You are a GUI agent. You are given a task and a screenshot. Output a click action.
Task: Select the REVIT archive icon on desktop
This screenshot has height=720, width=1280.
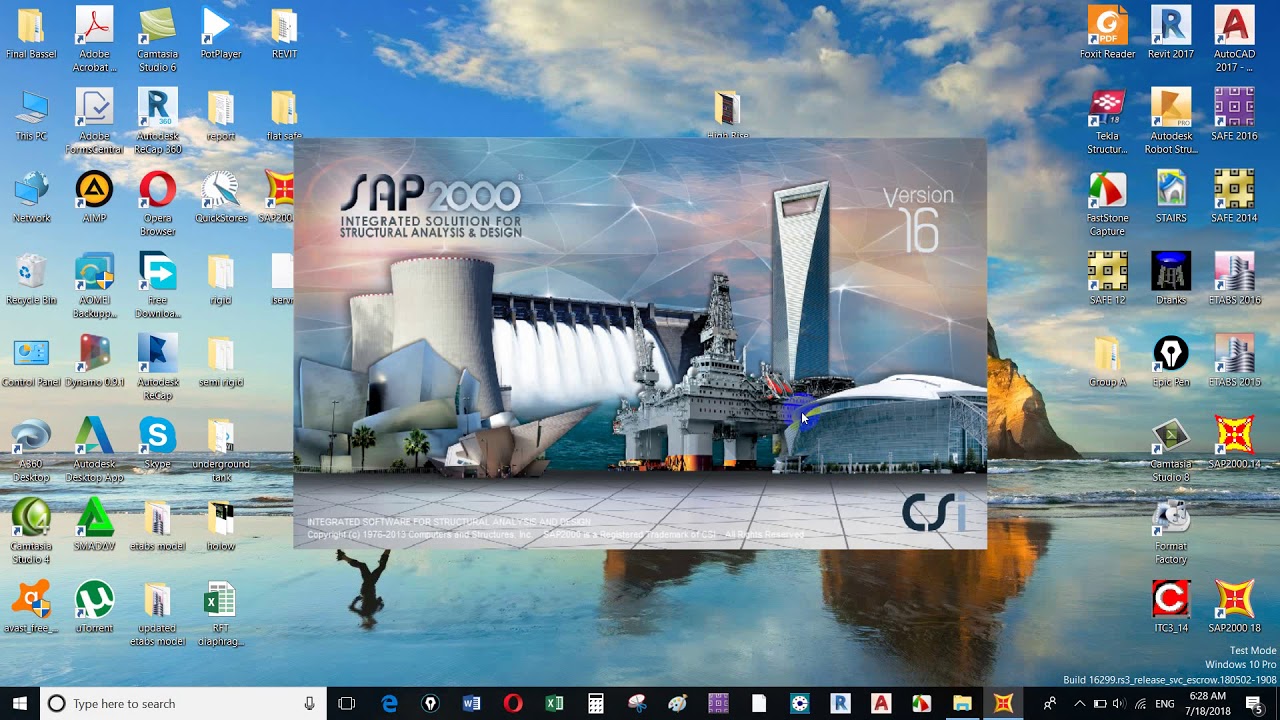pos(284,32)
